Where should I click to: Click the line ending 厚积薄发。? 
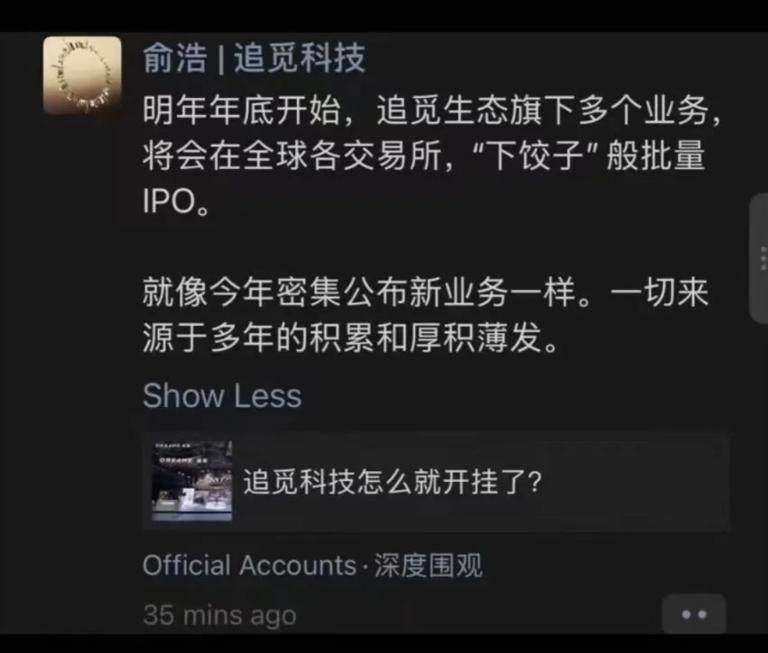coord(351,338)
